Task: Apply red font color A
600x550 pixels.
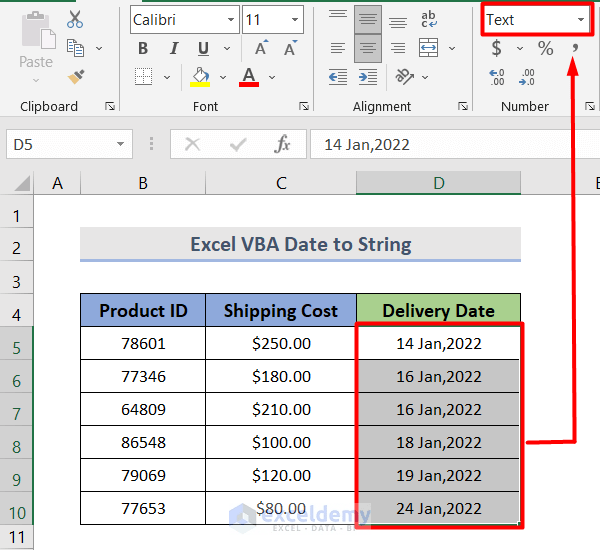Action: 249,77
